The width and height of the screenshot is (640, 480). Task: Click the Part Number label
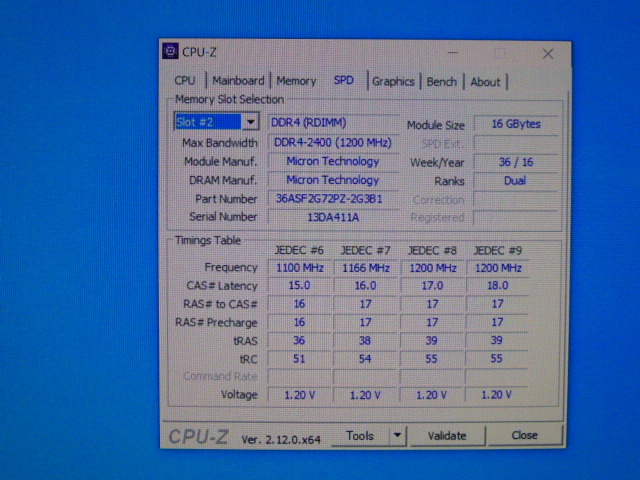pyautogui.click(x=226, y=199)
